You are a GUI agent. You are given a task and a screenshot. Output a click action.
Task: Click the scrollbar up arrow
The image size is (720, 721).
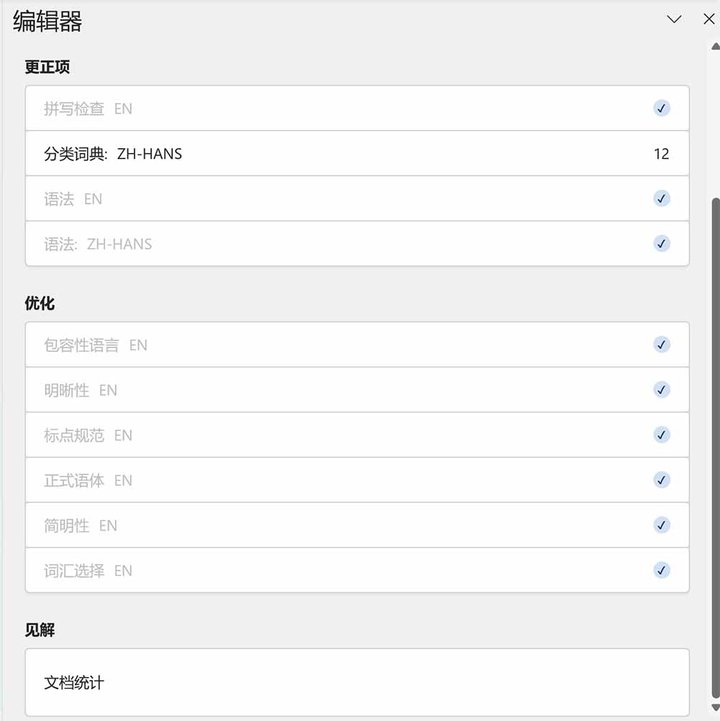click(715, 46)
